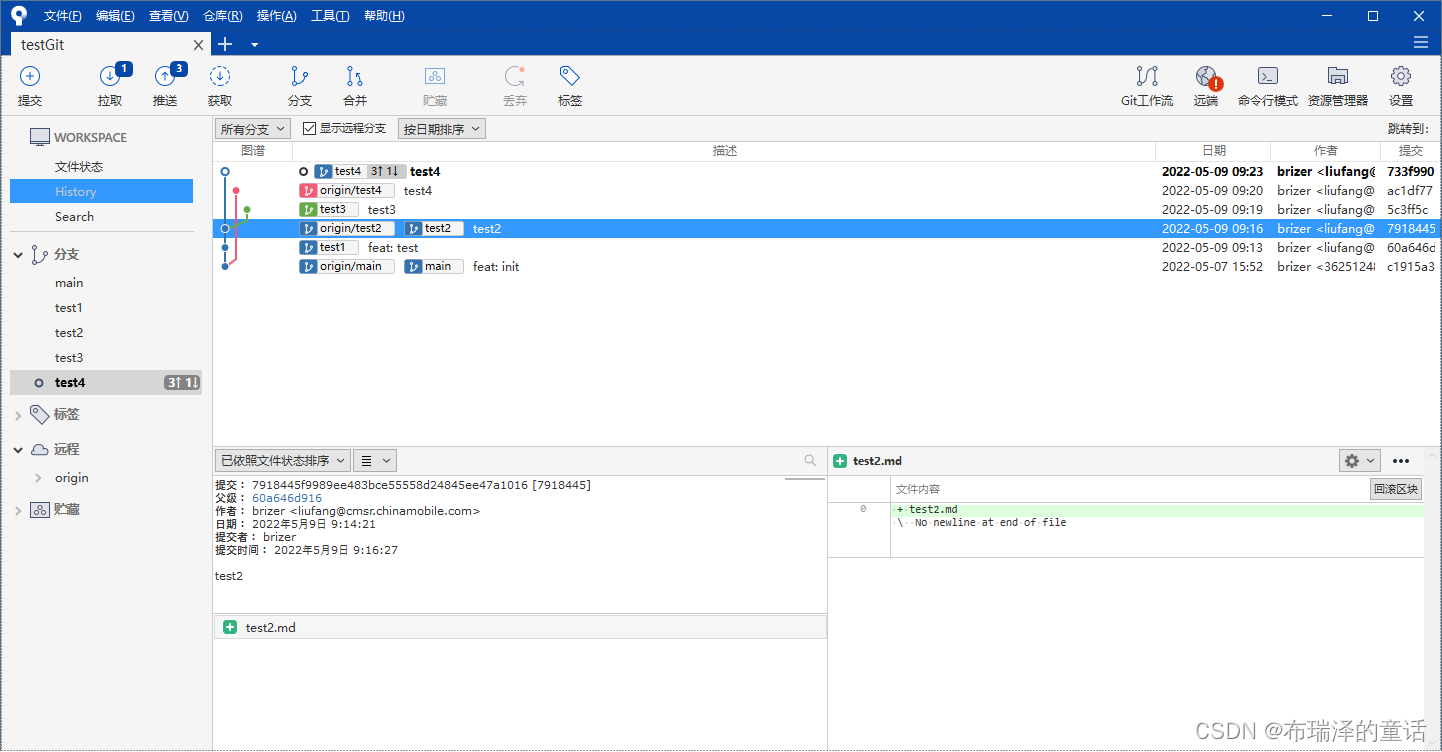Select the test4 commit row 733f990
The image size is (1442, 752).
(x=827, y=172)
